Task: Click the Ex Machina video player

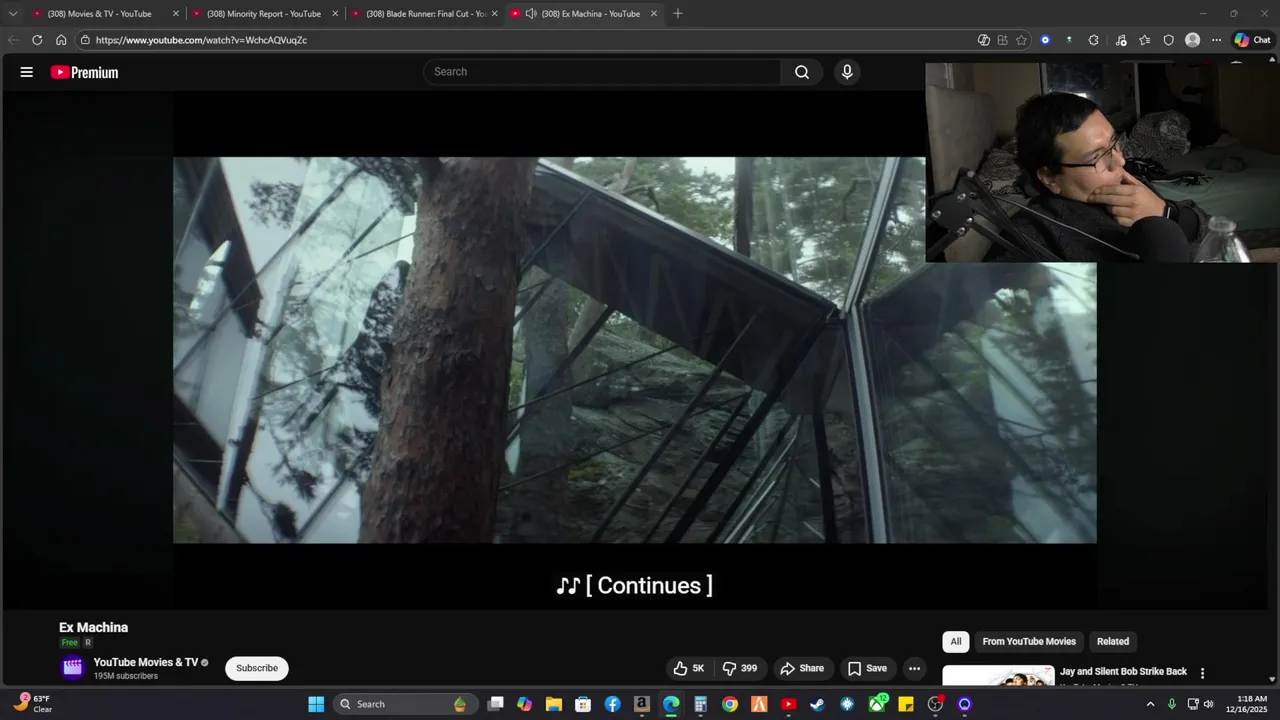Action: tap(635, 350)
